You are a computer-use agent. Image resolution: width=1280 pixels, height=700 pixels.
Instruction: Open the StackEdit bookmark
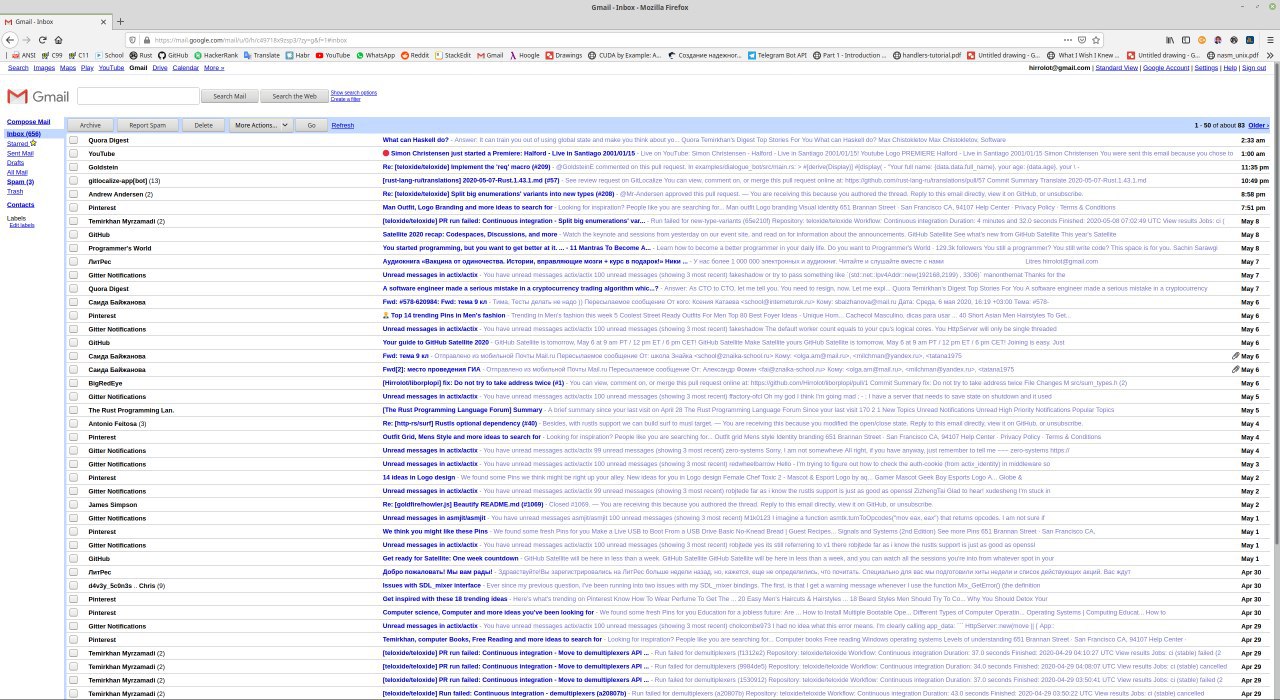[453, 55]
